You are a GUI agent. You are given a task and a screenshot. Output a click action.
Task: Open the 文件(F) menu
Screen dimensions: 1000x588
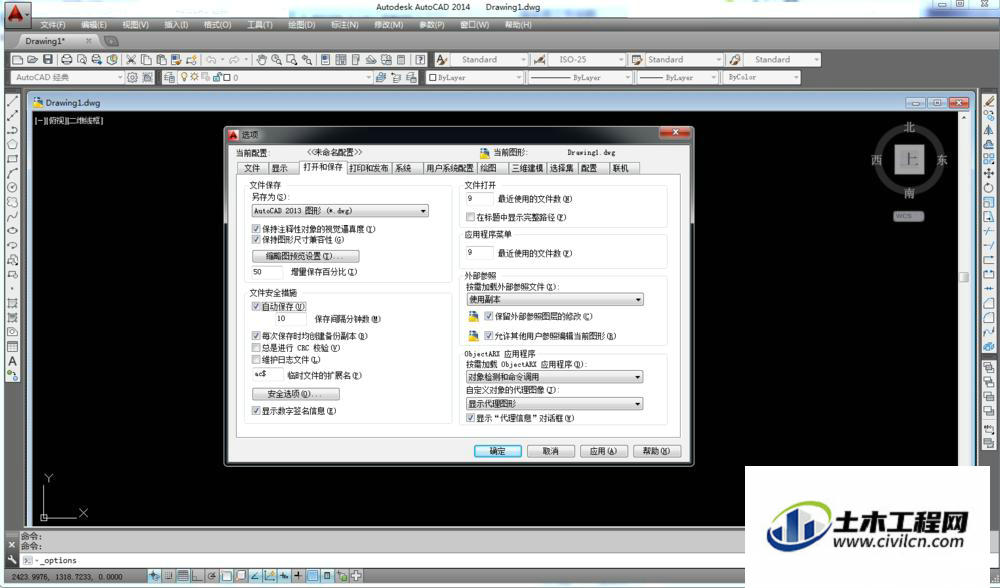(53, 25)
